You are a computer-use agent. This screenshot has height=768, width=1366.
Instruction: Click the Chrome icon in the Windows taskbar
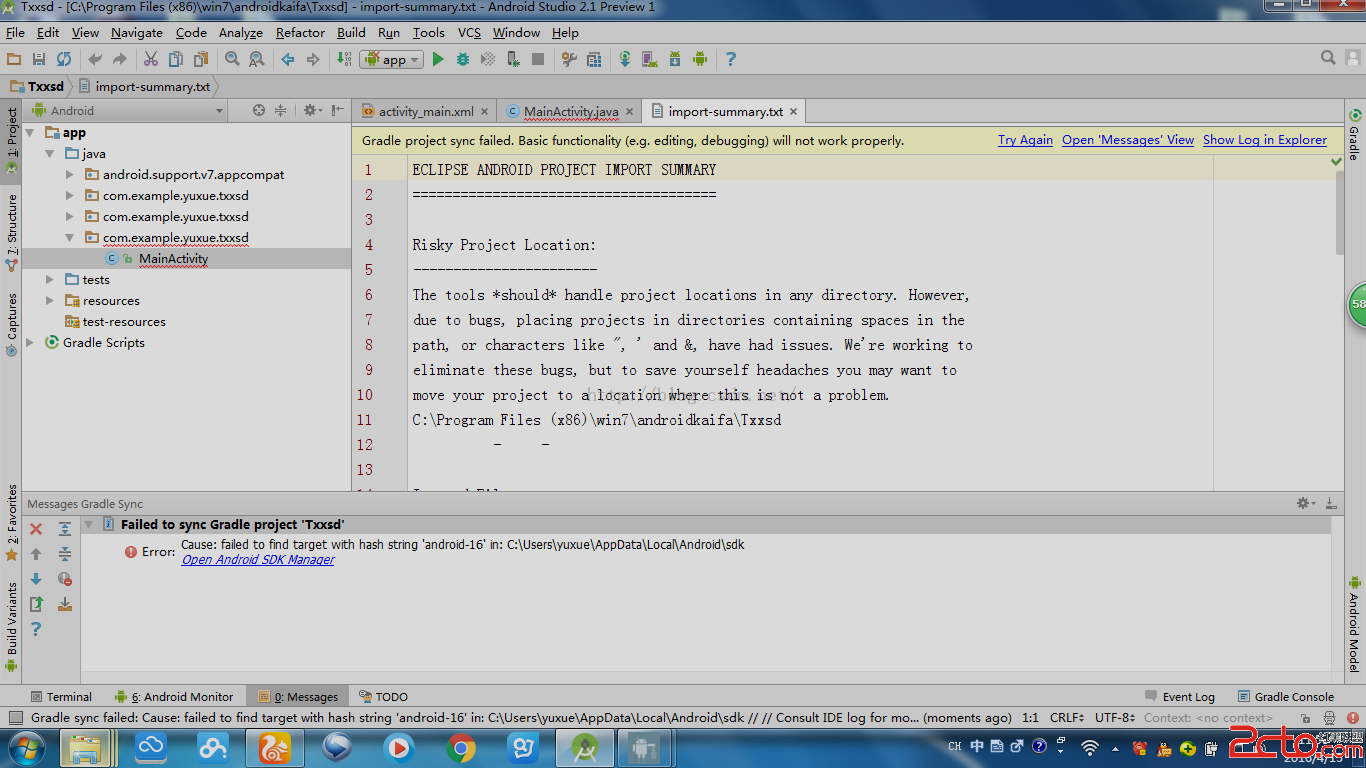[461, 747]
